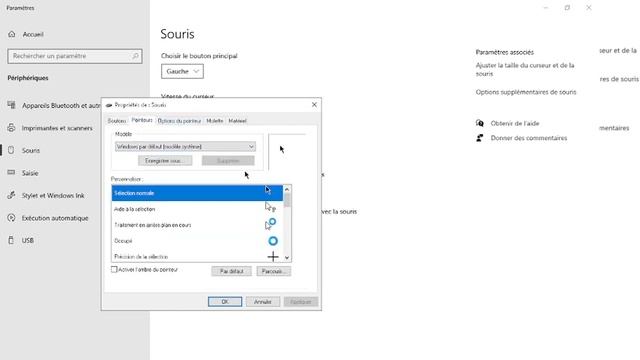Open 'Appareils Bluetooth et autres' in the sidebar
640x360 pixels.
61,105
